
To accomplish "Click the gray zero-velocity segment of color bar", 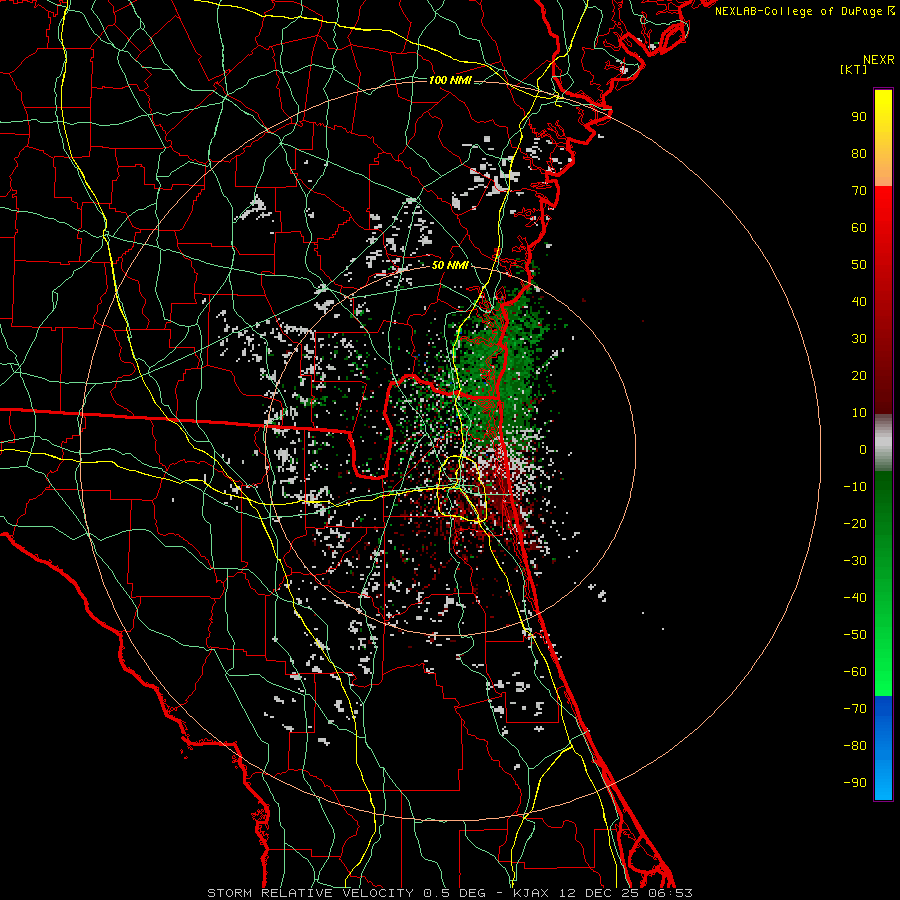I will tap(883, 443).
